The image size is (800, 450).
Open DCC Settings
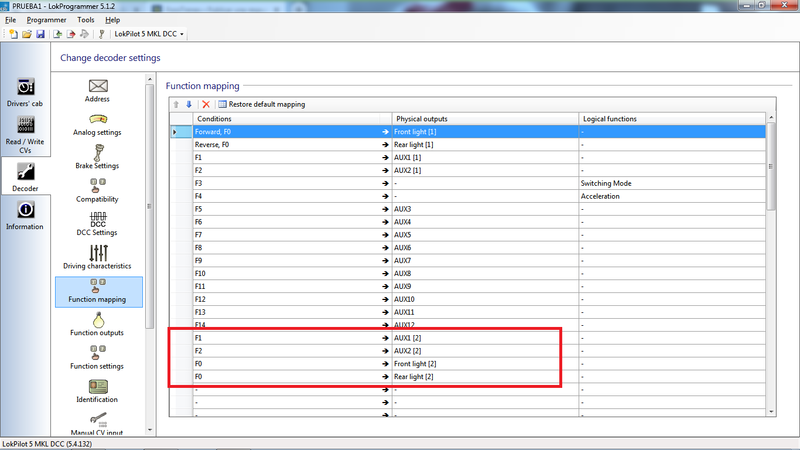[97, 224]
